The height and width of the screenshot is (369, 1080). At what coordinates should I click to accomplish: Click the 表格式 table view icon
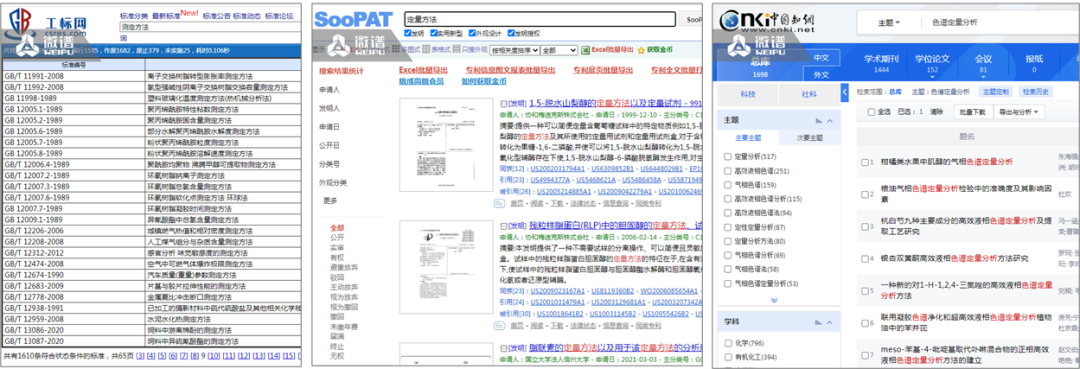[x=426, y=50]
